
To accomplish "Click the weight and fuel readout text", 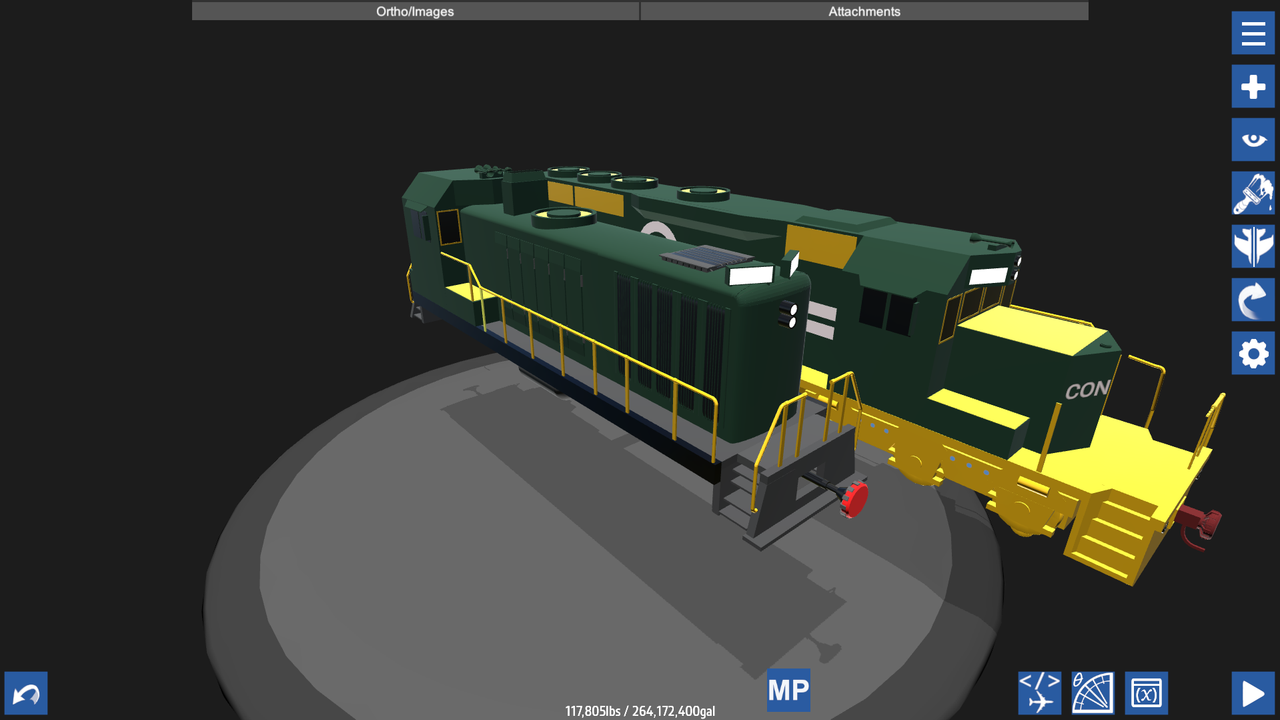I will pos(640,711).
